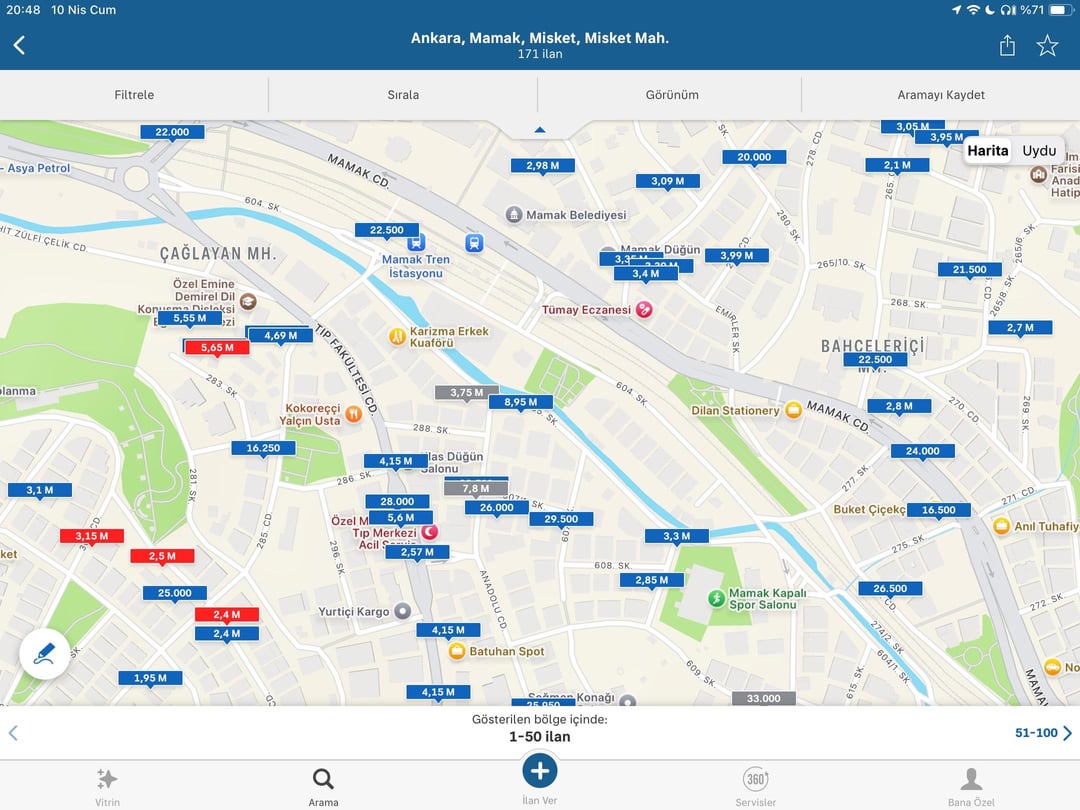The height and width of the screenshot is (810, 1080).
Task: Go to next listings 51-100
Action: click(x=1043, y=733)
